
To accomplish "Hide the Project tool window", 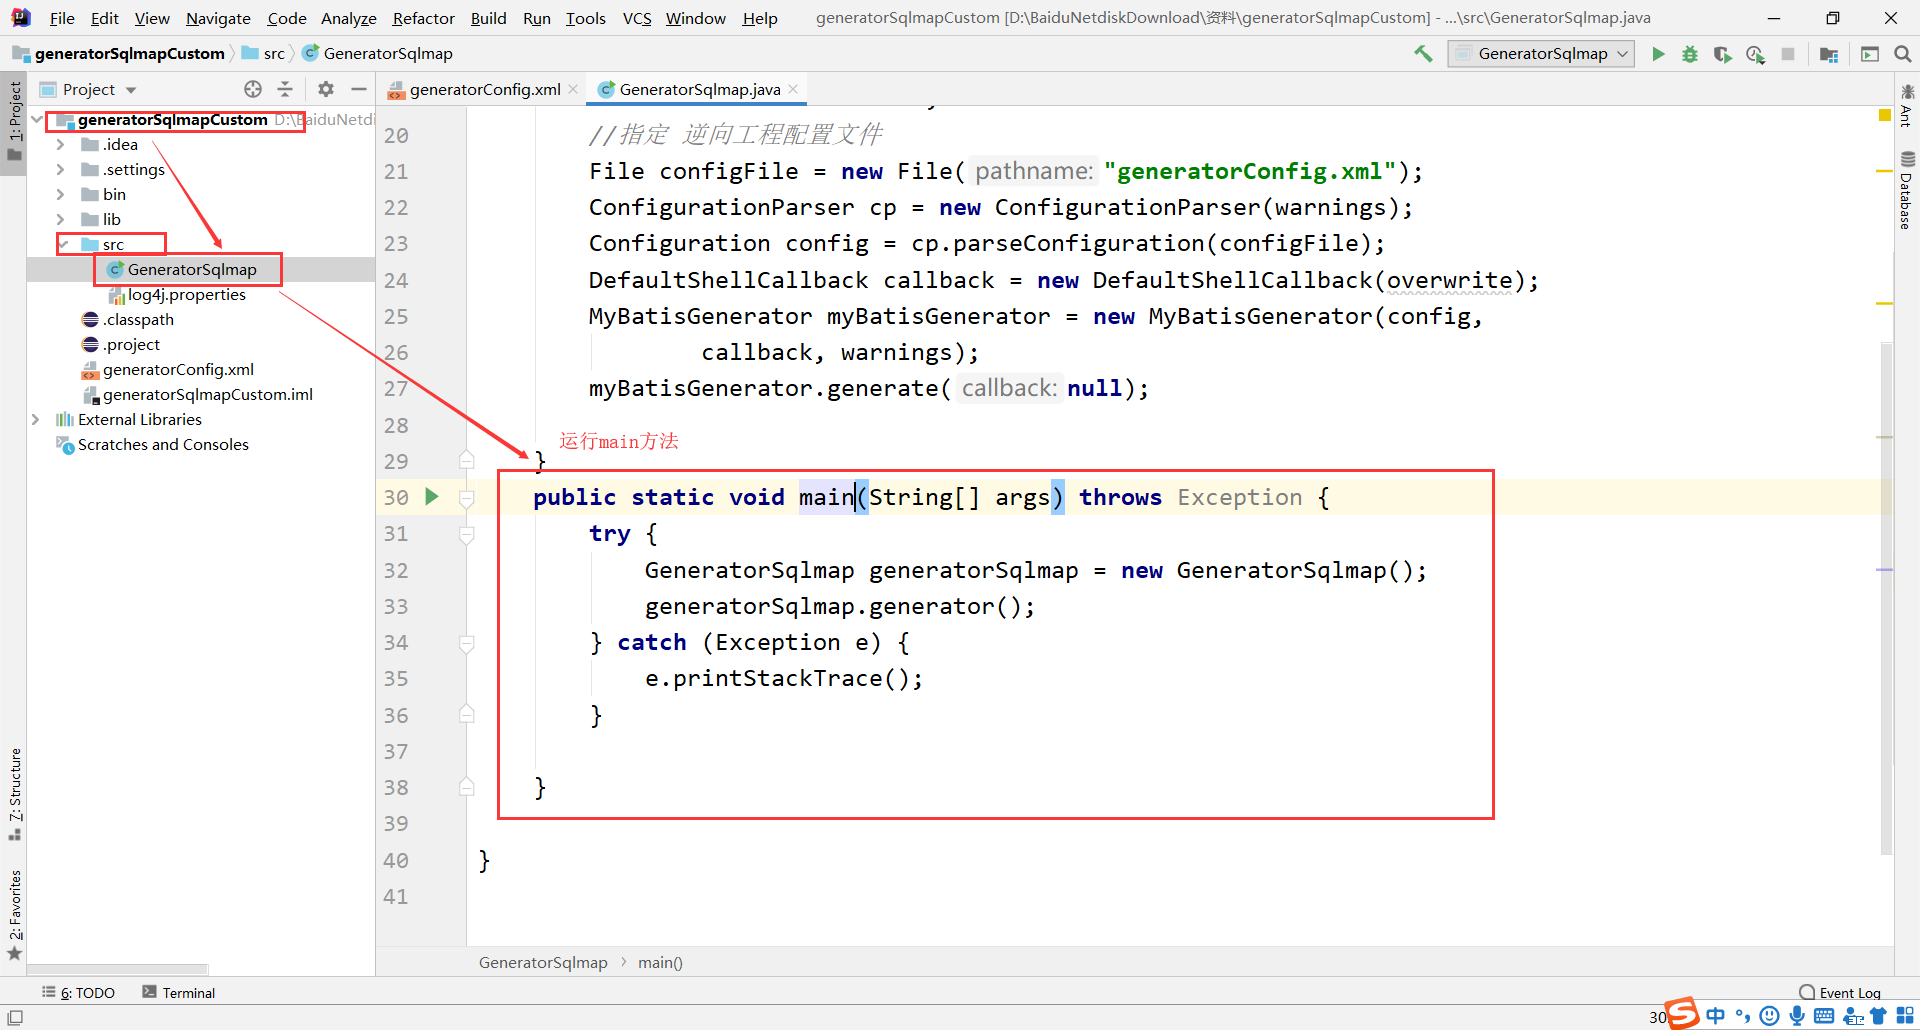I will [x=359, y=89].
